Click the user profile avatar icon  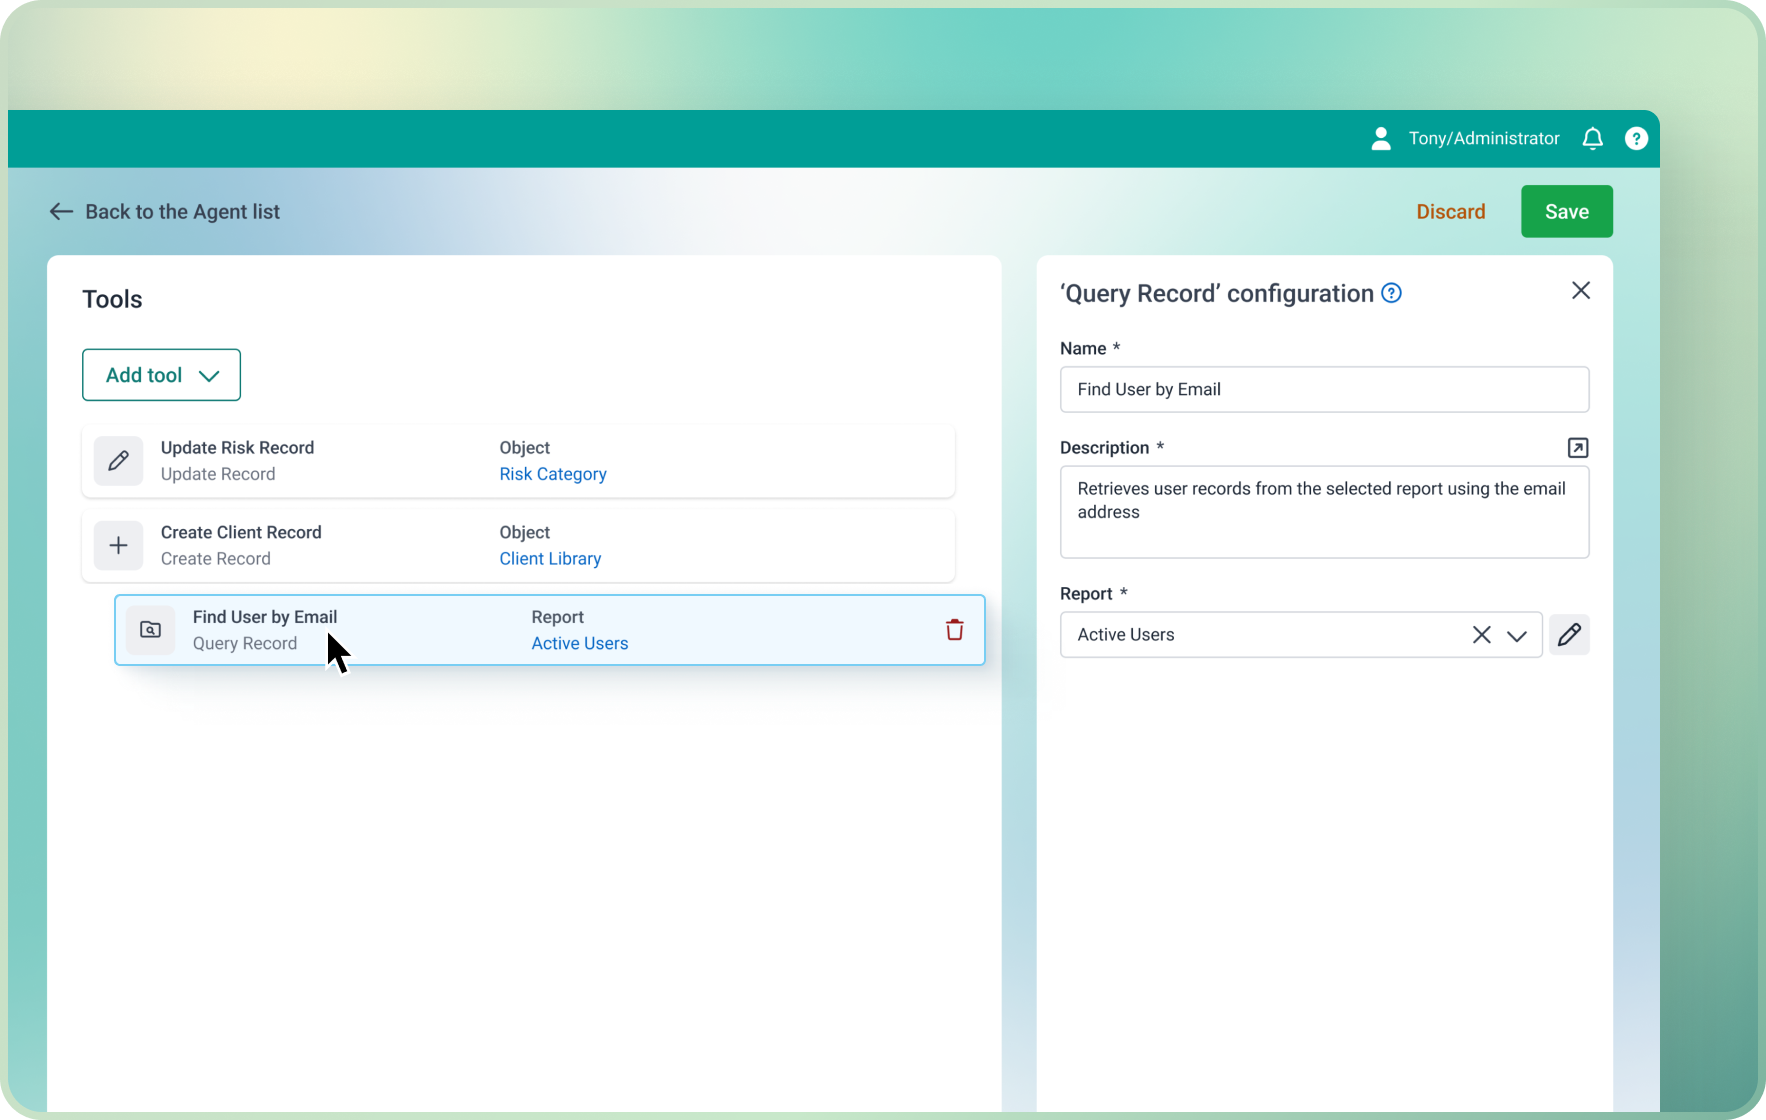(x=1381, y=139)
